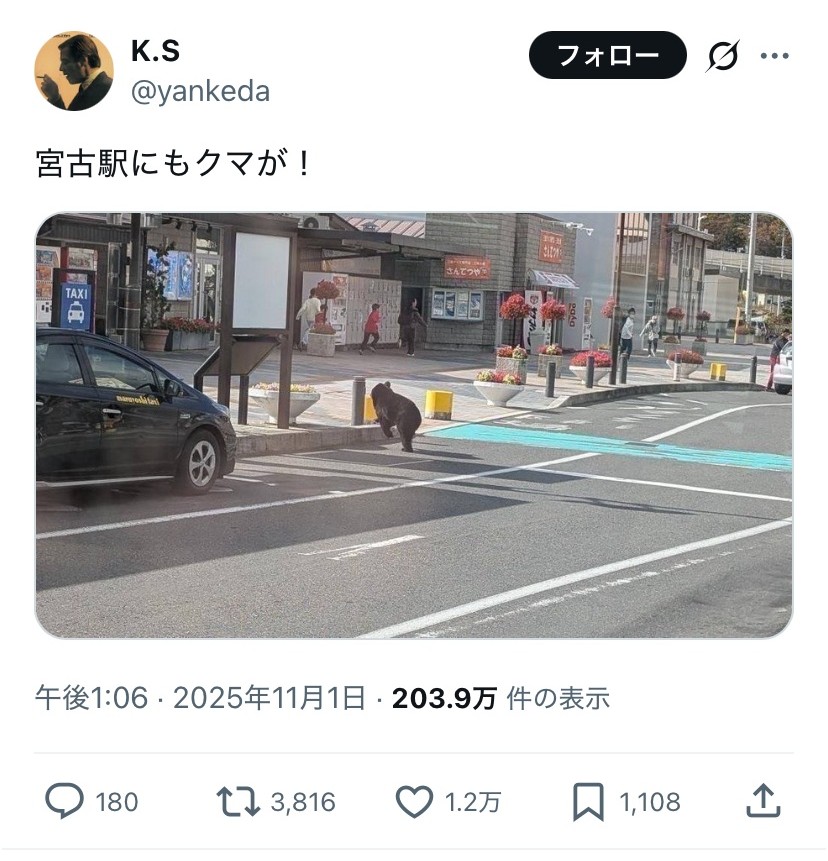Bookmark the post with ribbon icon
This screenshot has width=828, height=861.
pos(589,802)
